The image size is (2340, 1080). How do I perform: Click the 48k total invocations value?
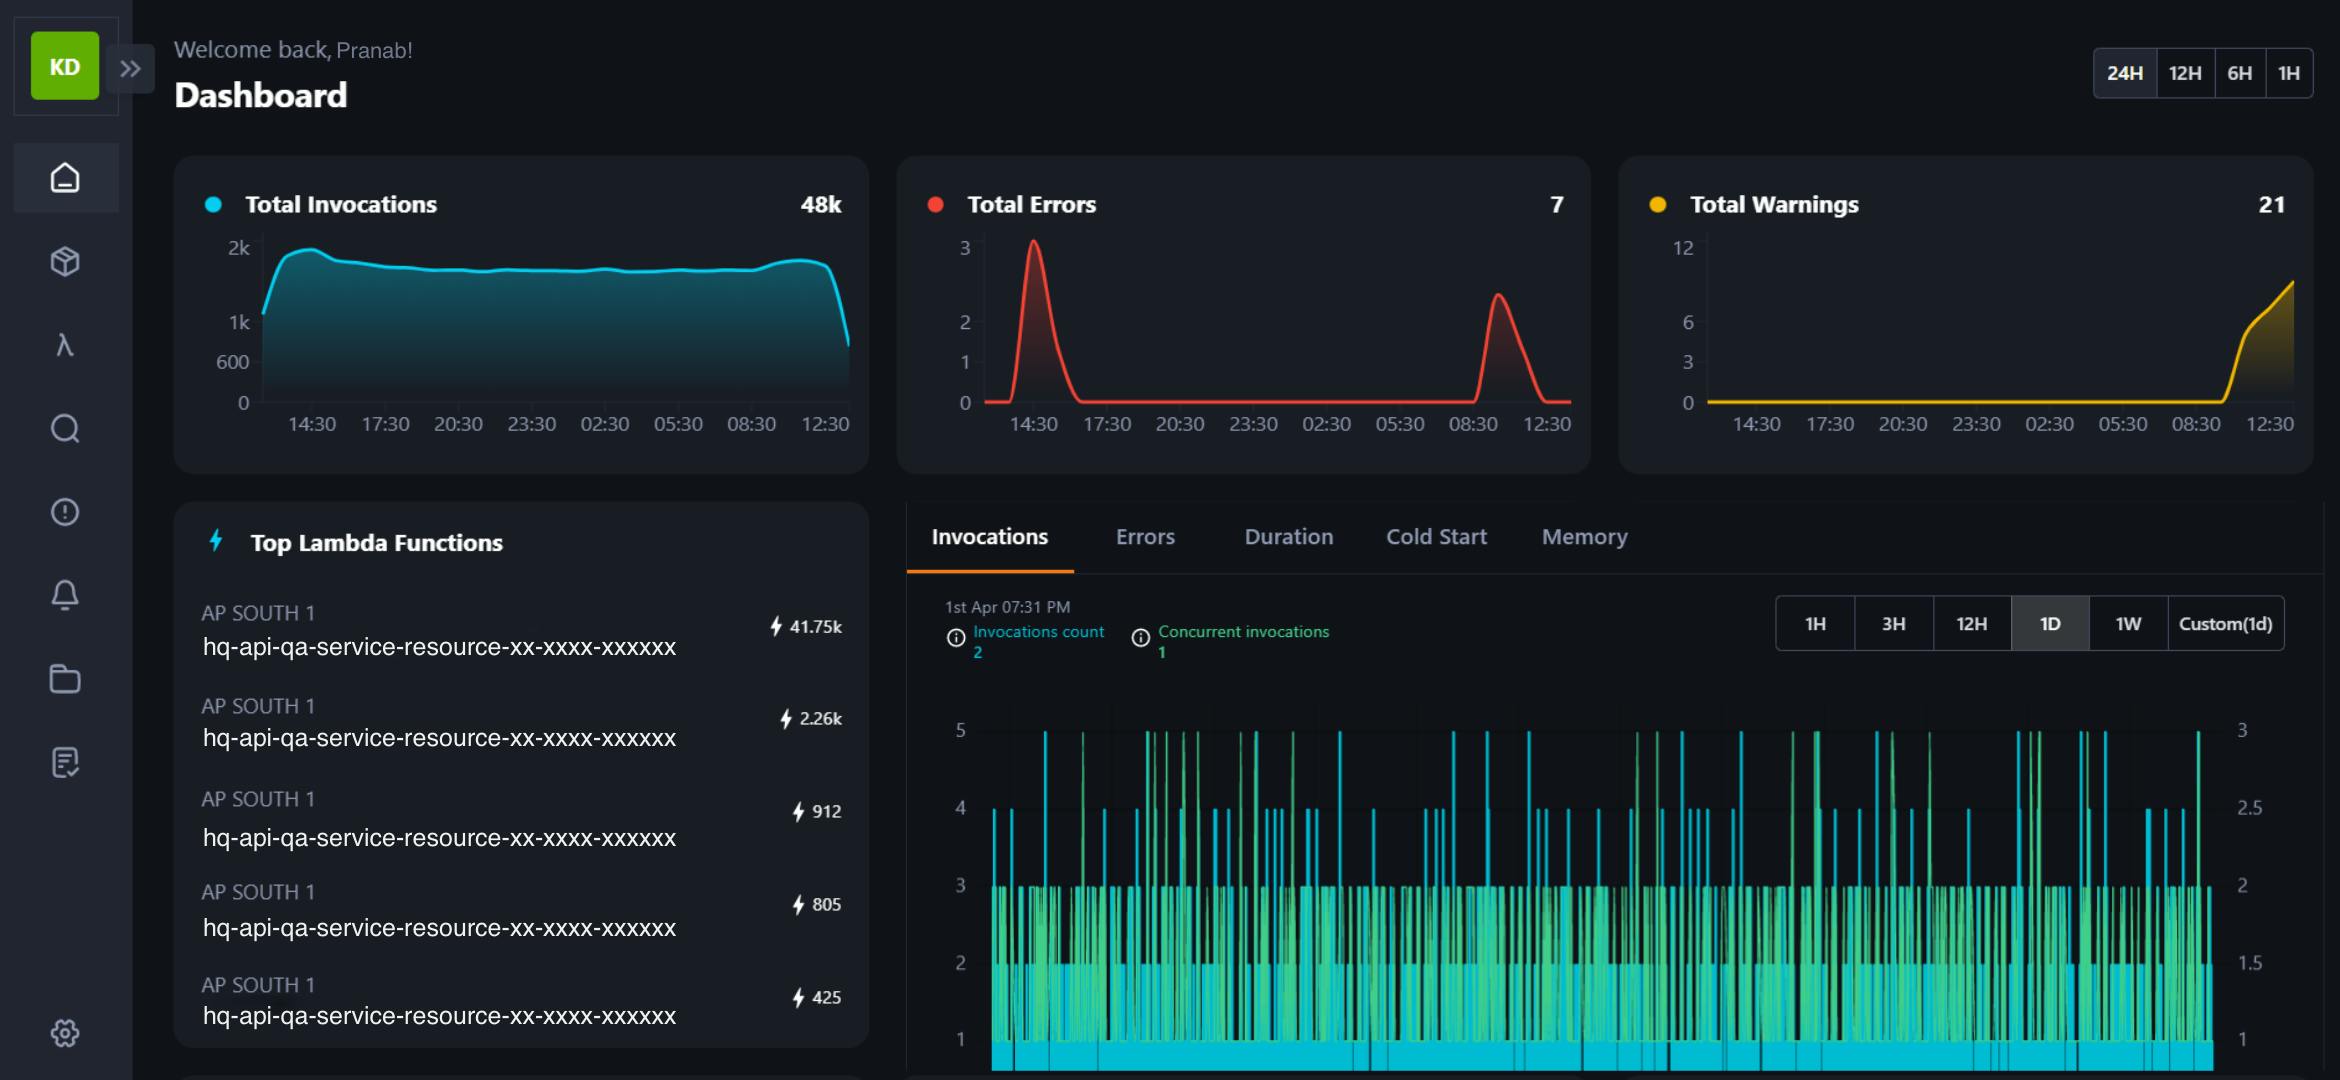coord(821,205)
